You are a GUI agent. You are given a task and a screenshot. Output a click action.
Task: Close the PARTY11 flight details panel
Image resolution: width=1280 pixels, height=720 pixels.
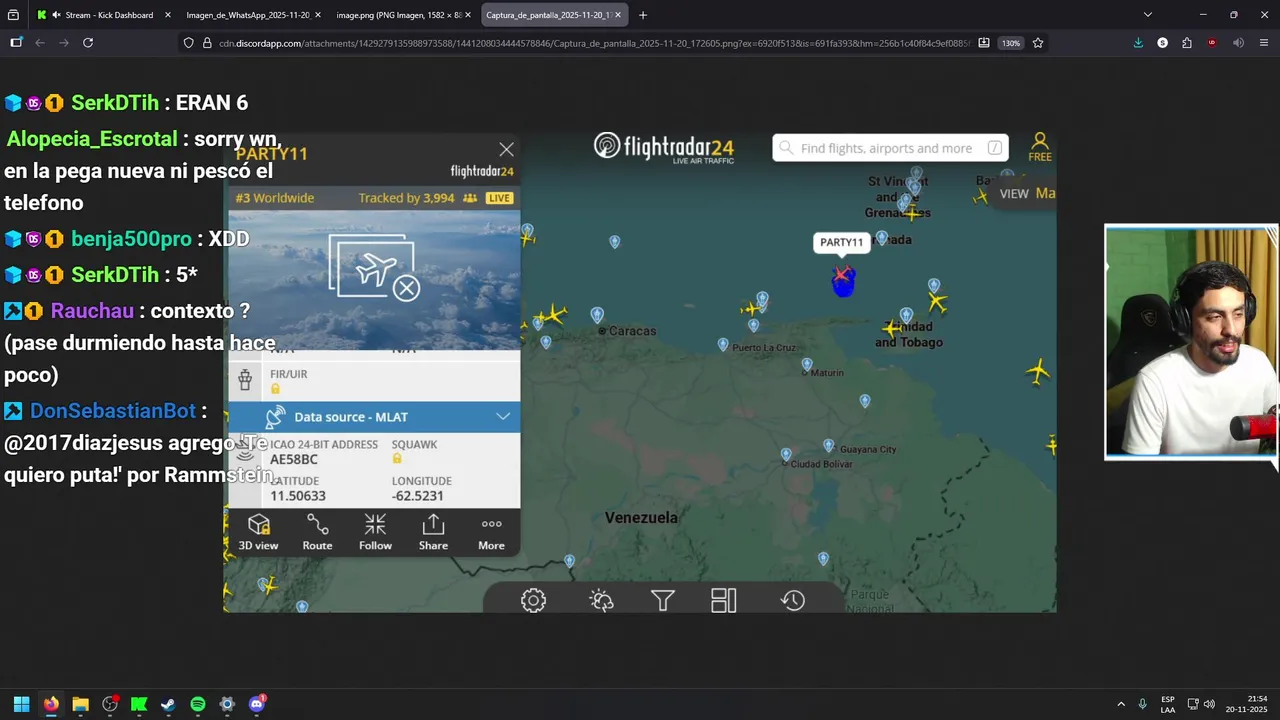[506, 150]
